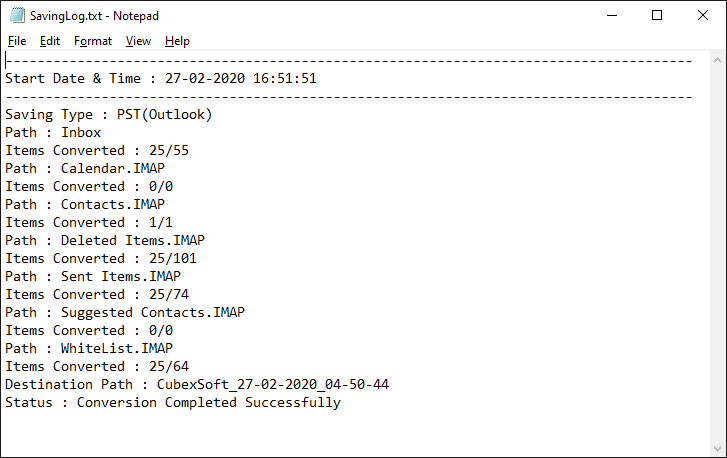Click the Path : Inbox text line
The image size is (727, 458).
[x=53, y=132]
